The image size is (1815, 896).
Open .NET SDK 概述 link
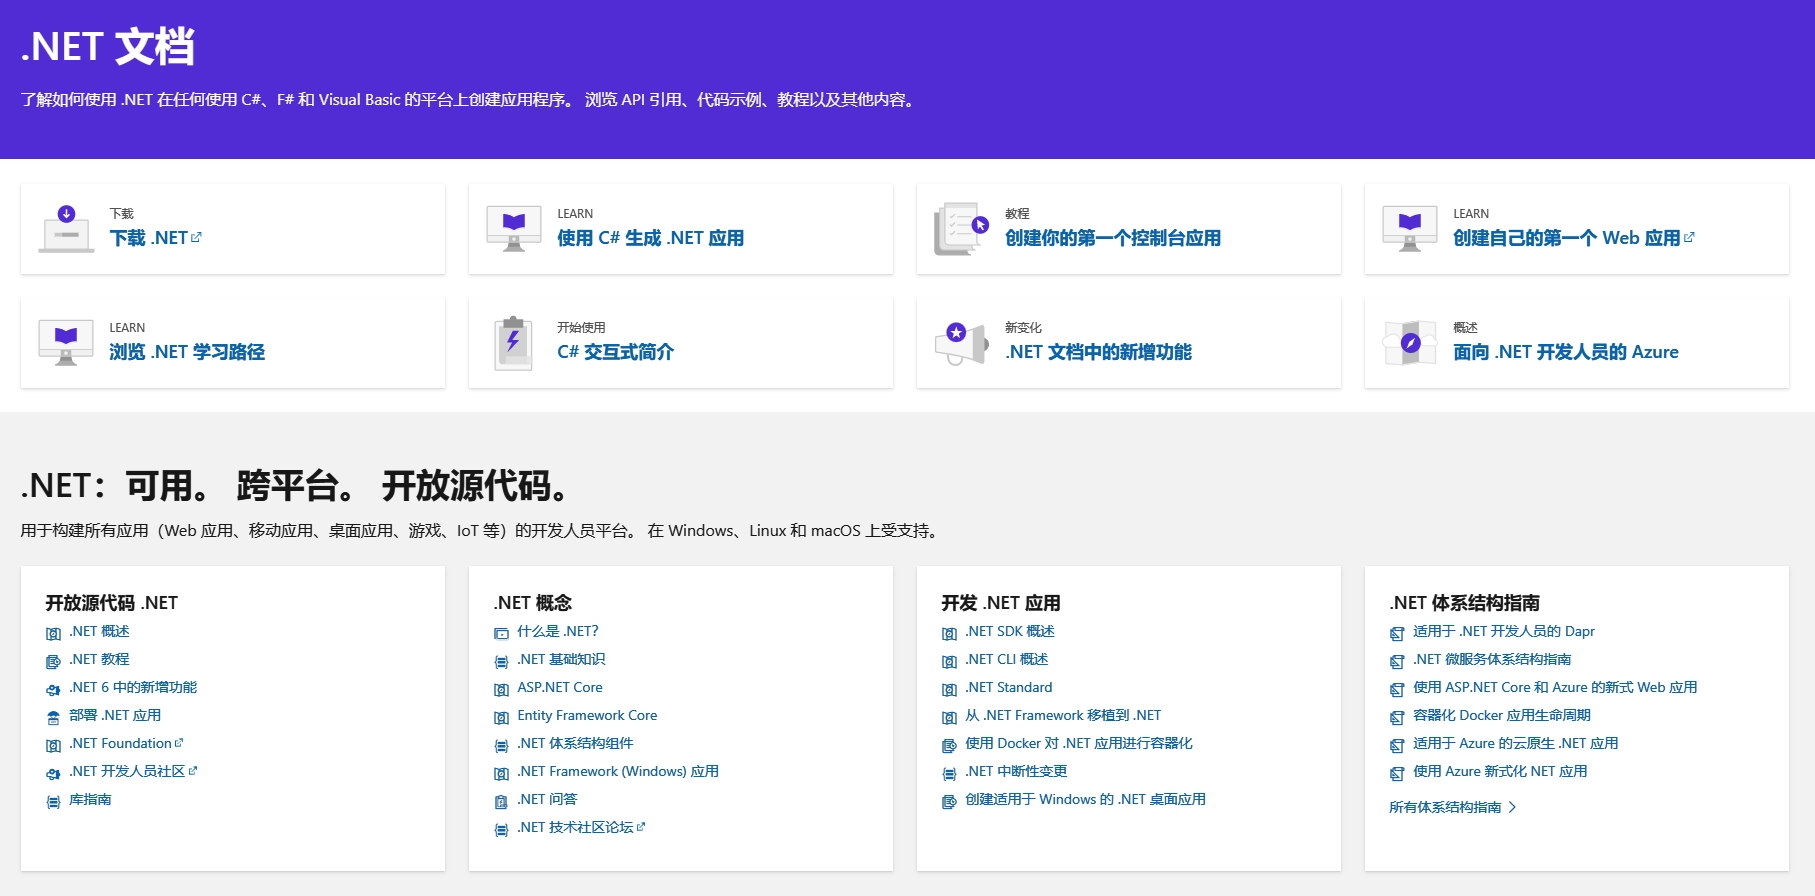(1009, 631)
